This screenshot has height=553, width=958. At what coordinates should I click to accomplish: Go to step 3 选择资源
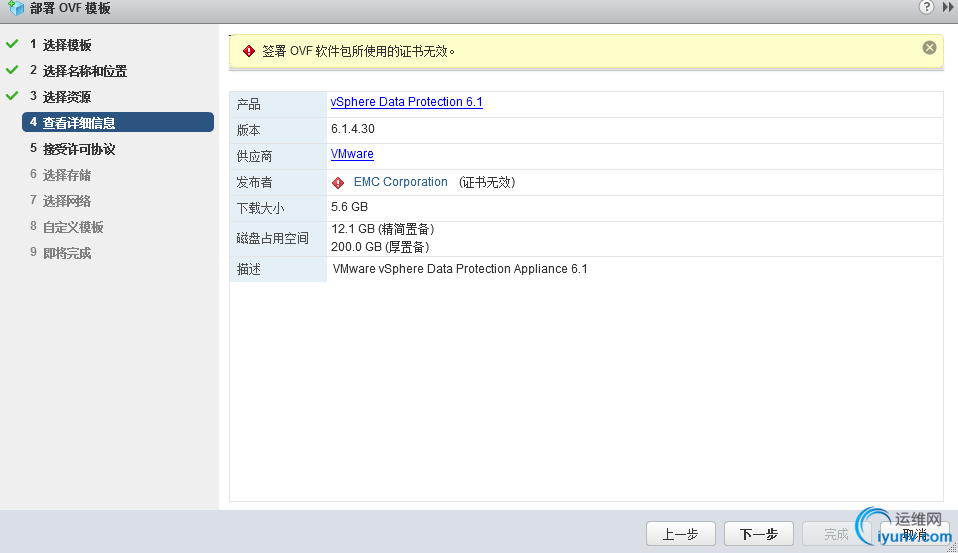(60, 97)
